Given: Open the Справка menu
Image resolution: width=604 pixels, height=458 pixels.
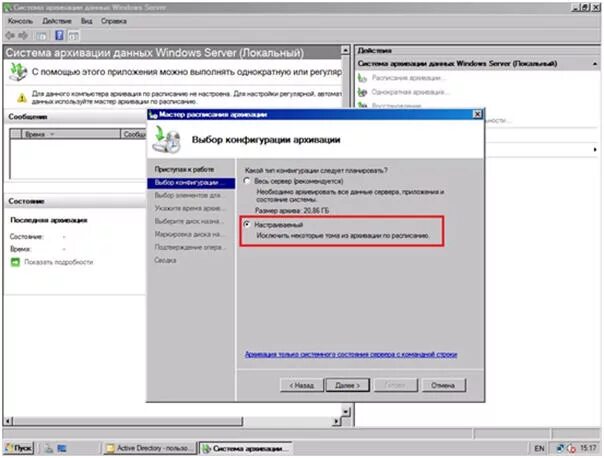Looking at the screenshot, I should coord(114,21).
